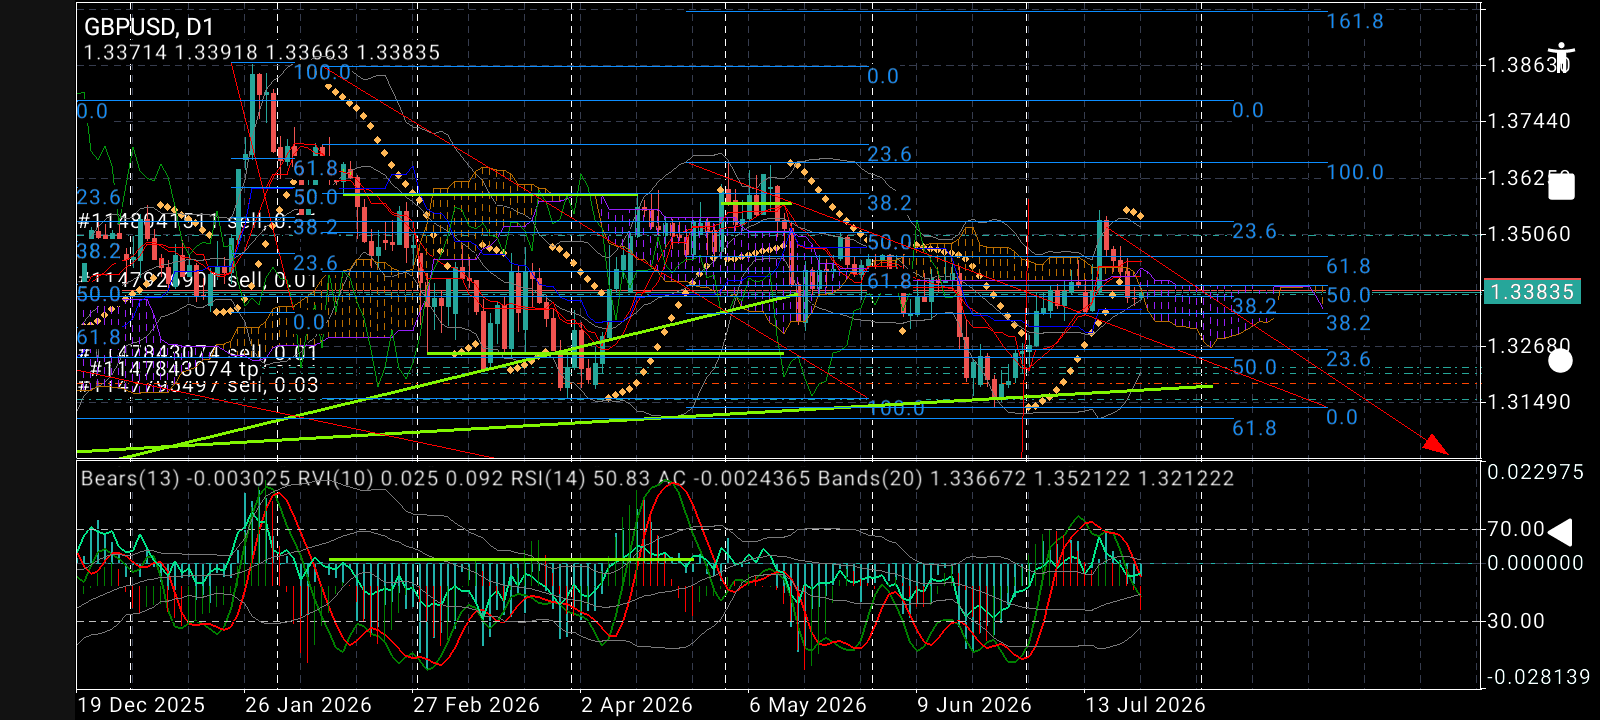Tap the 1.31490 price axis label
Screen dimensions: 1600x720
tap(1529, 402)
